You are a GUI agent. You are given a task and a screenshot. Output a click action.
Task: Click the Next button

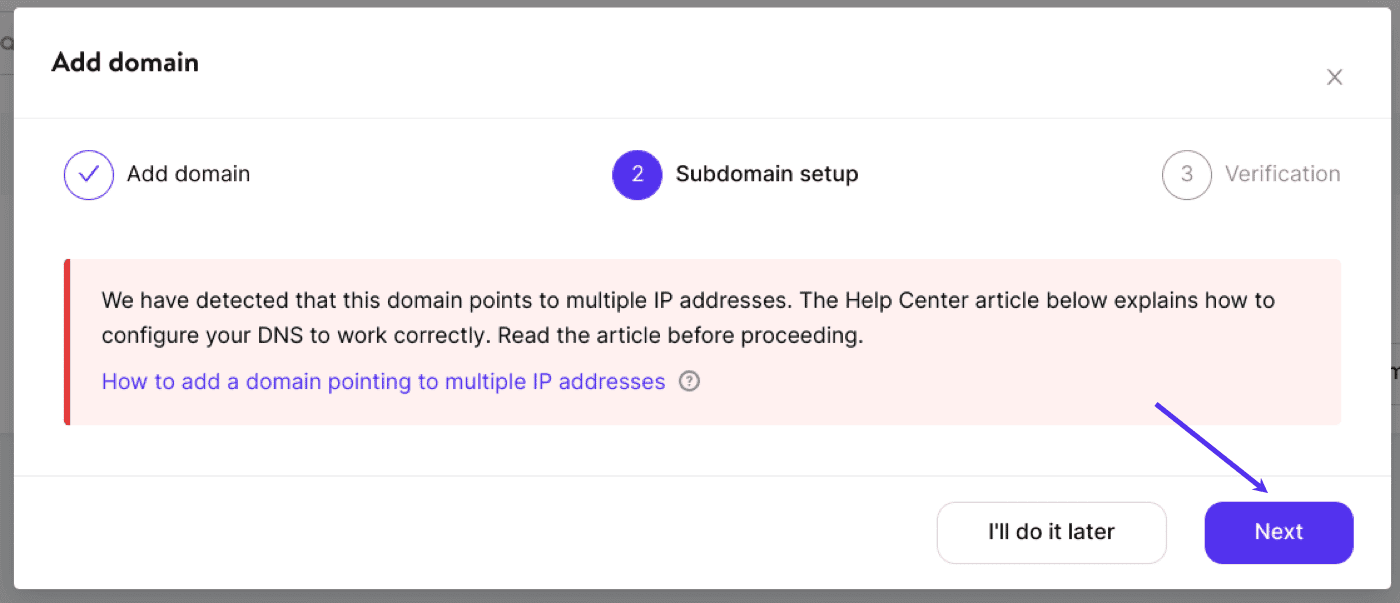(1279, 532)
